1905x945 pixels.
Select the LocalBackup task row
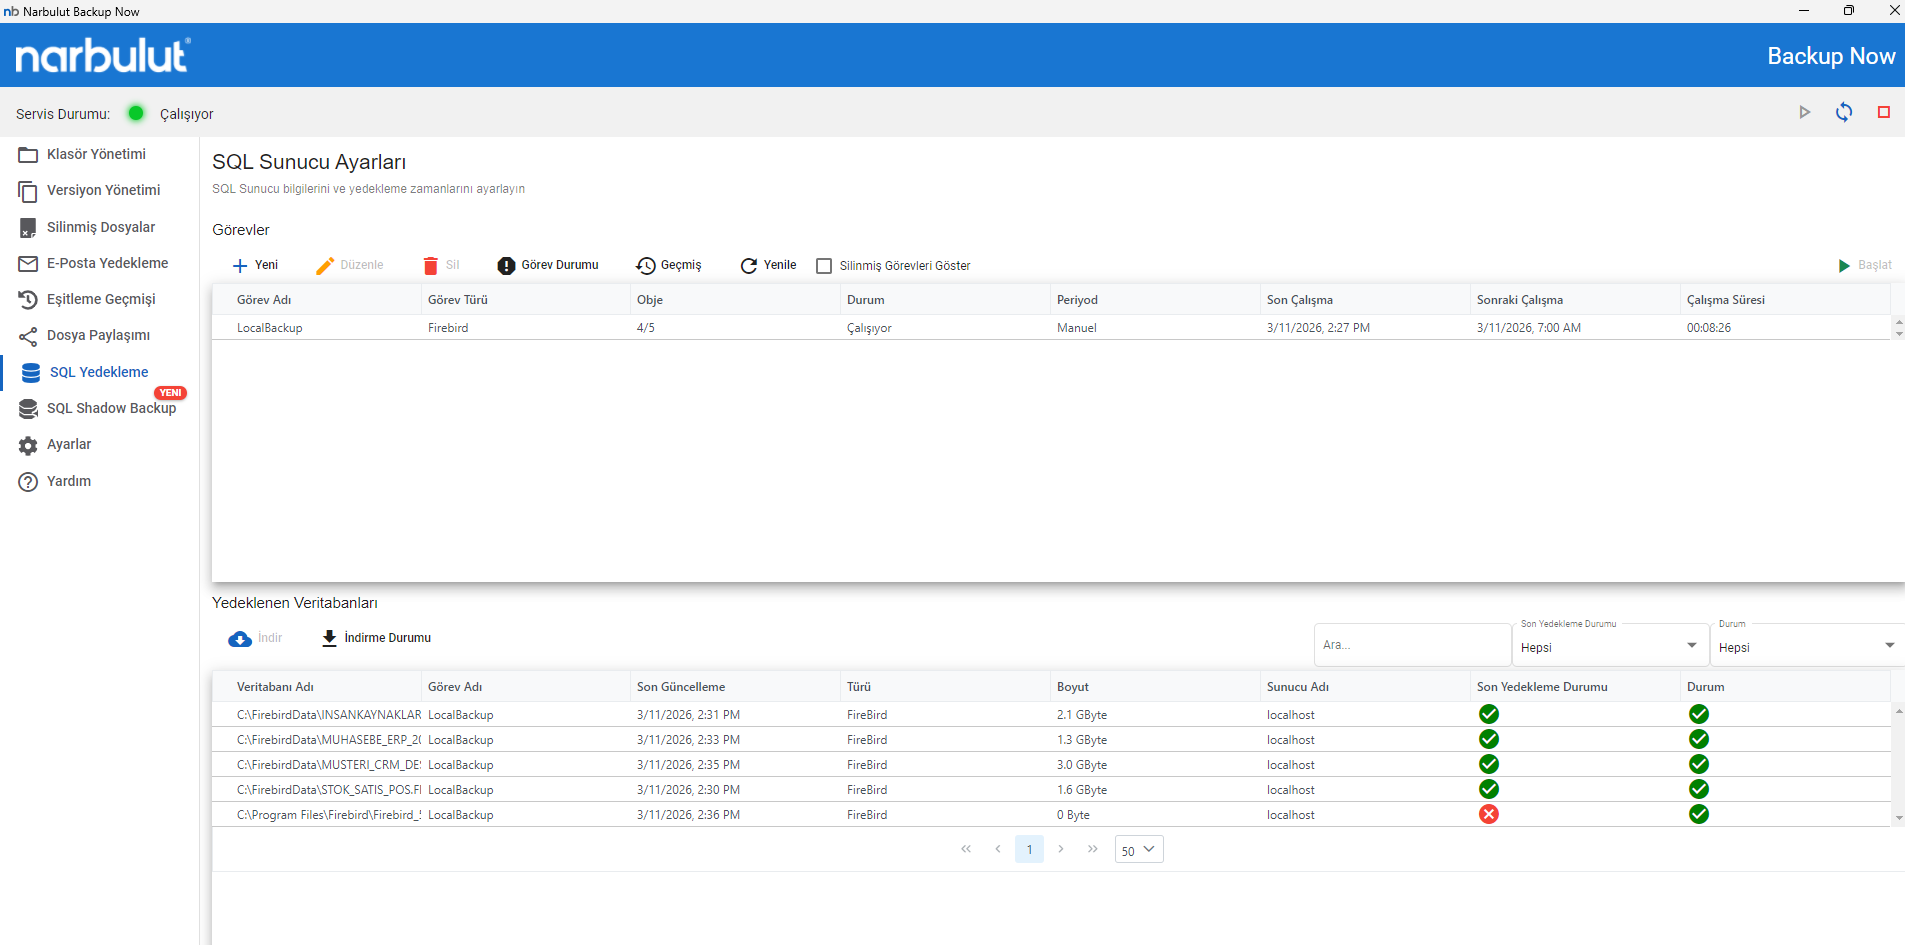[x=270, y=328]
